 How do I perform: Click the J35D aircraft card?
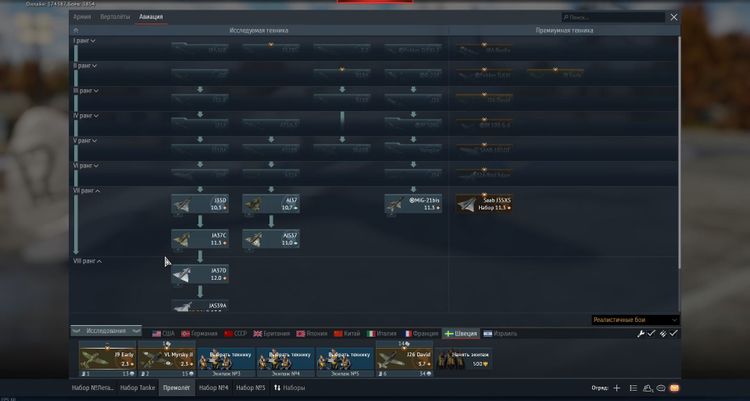coord(200,203)
